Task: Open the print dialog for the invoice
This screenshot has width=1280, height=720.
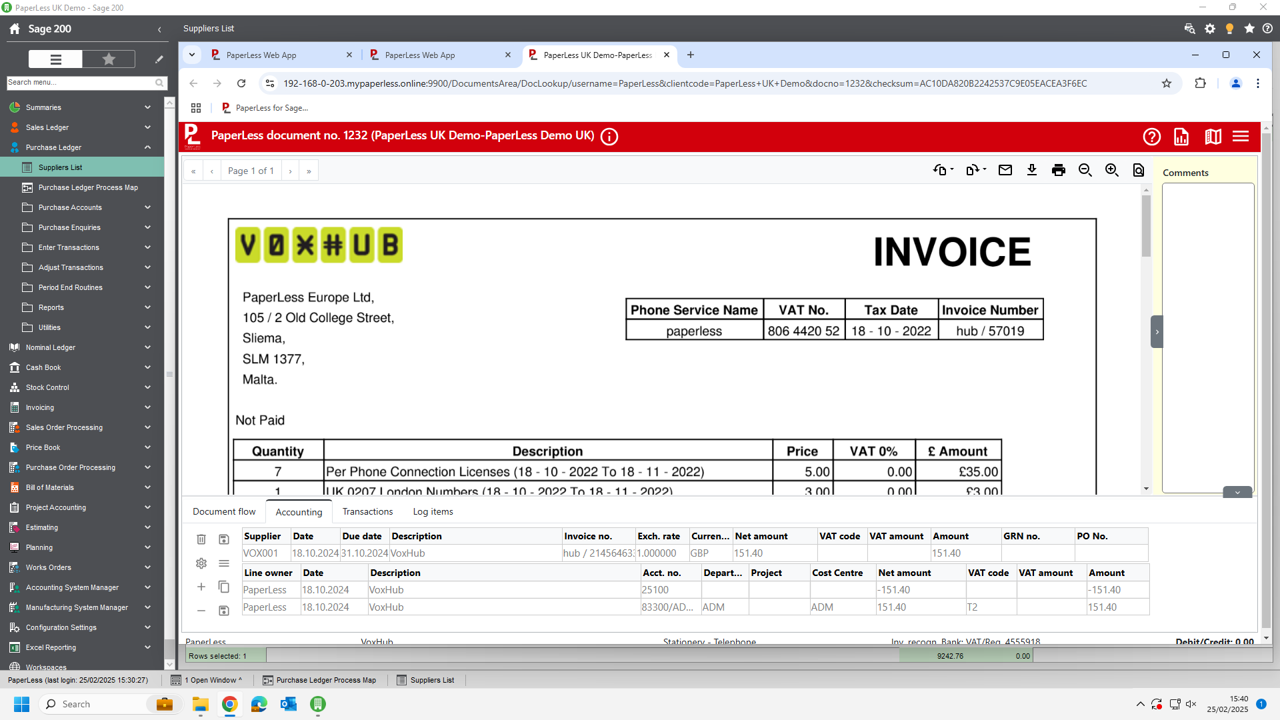Action: tap(1058, 170)
